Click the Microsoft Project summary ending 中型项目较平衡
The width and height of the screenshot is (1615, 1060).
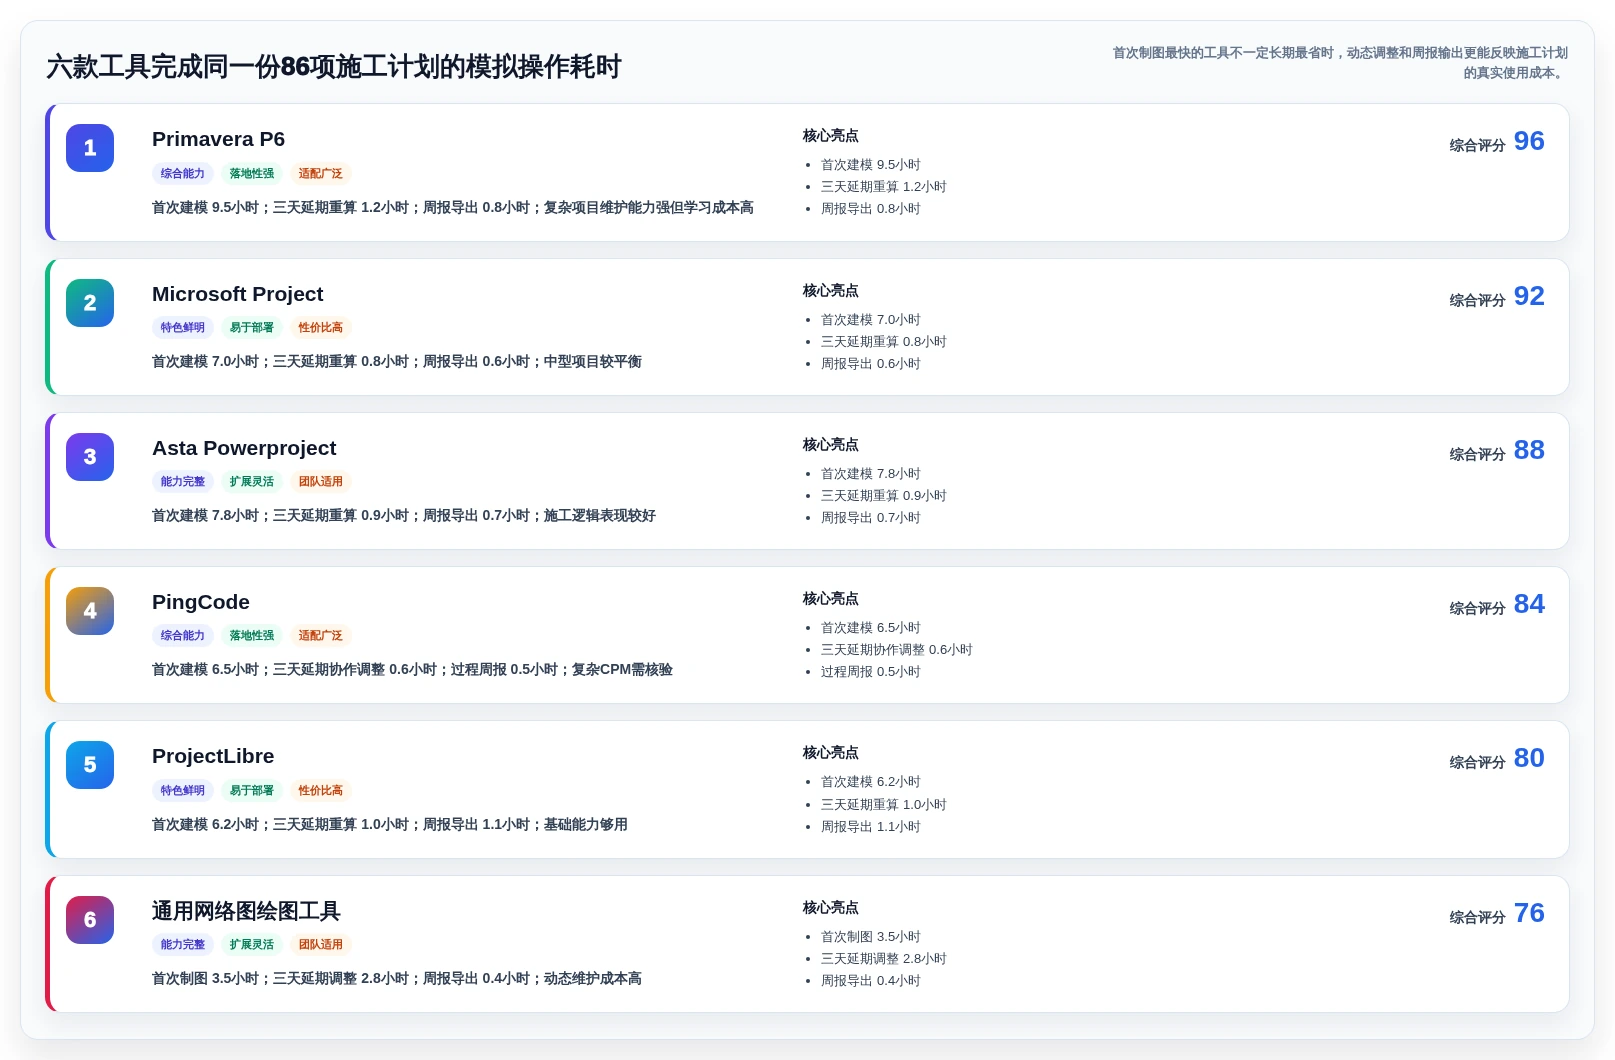tap(397, 362)
